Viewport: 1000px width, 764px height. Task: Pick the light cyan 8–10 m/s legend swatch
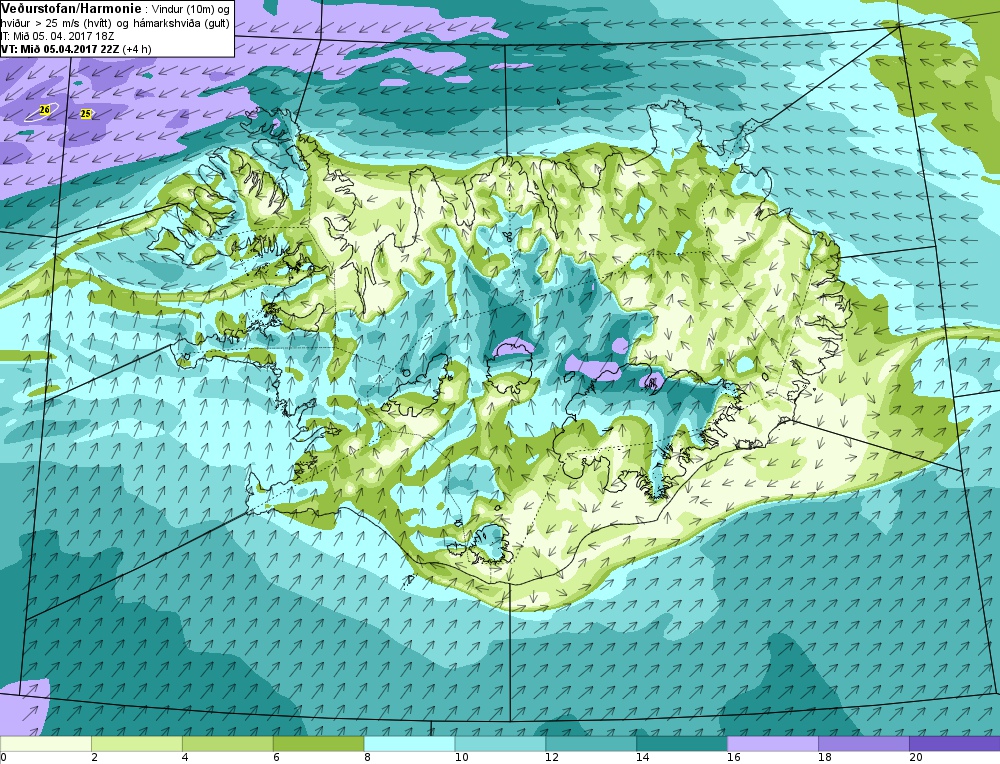point(409,744)
